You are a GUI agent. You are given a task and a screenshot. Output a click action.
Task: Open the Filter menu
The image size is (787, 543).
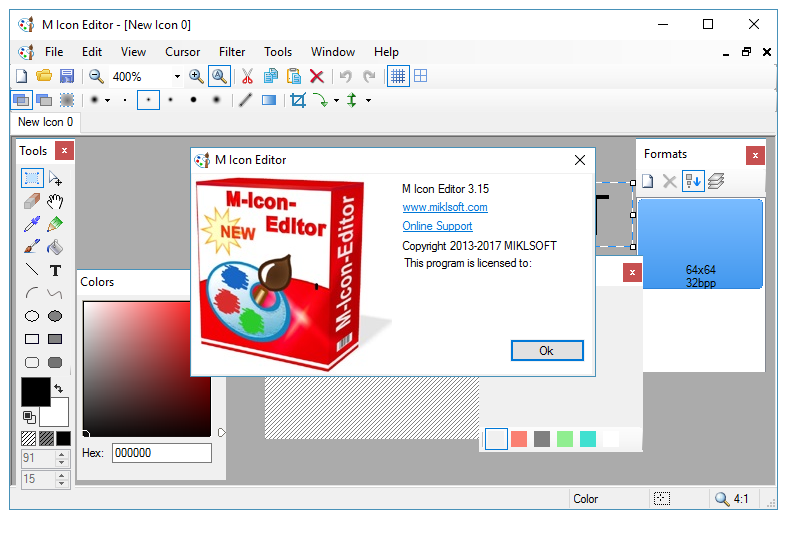point(232,52)
